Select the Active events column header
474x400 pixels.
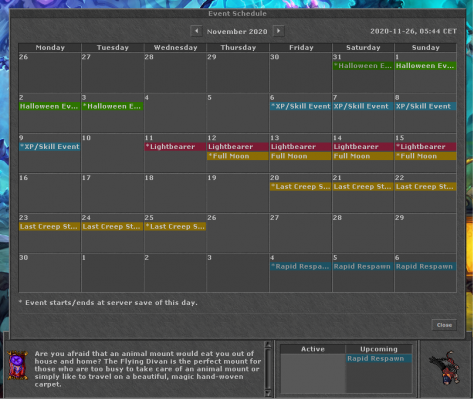coord(313,349)
